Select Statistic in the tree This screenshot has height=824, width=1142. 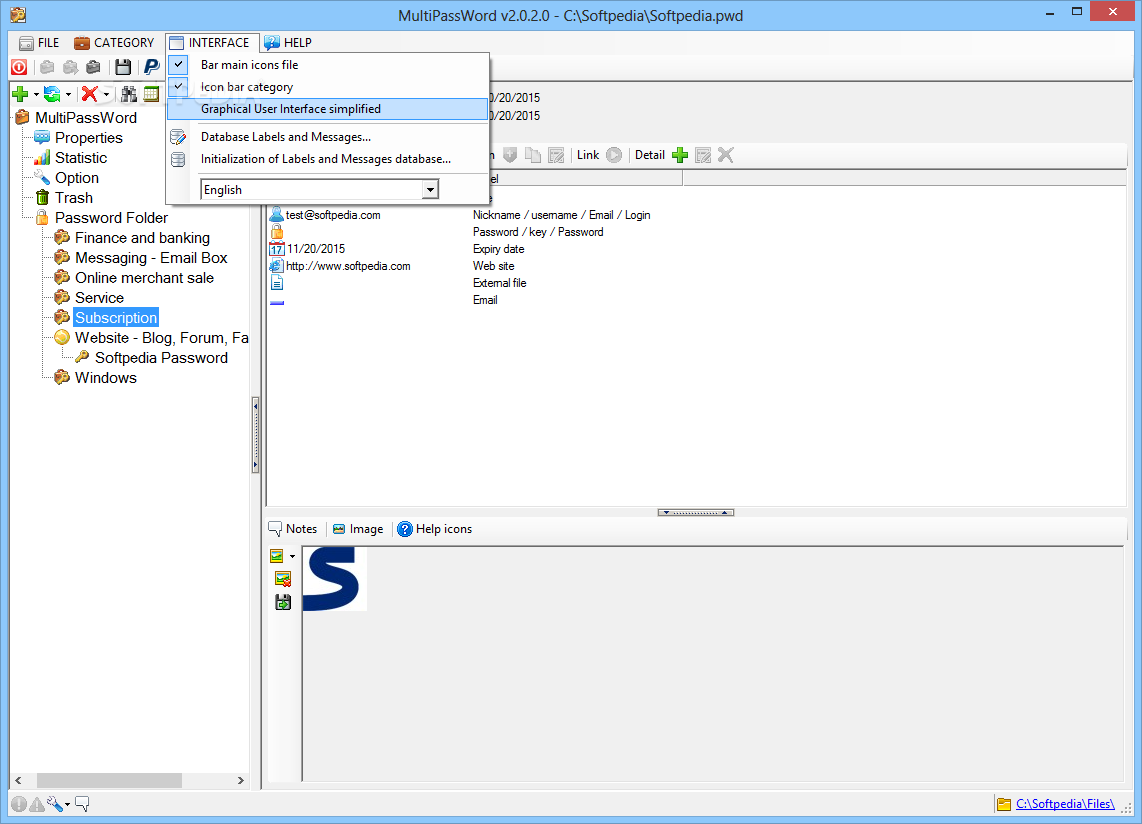tap(81, 158)
